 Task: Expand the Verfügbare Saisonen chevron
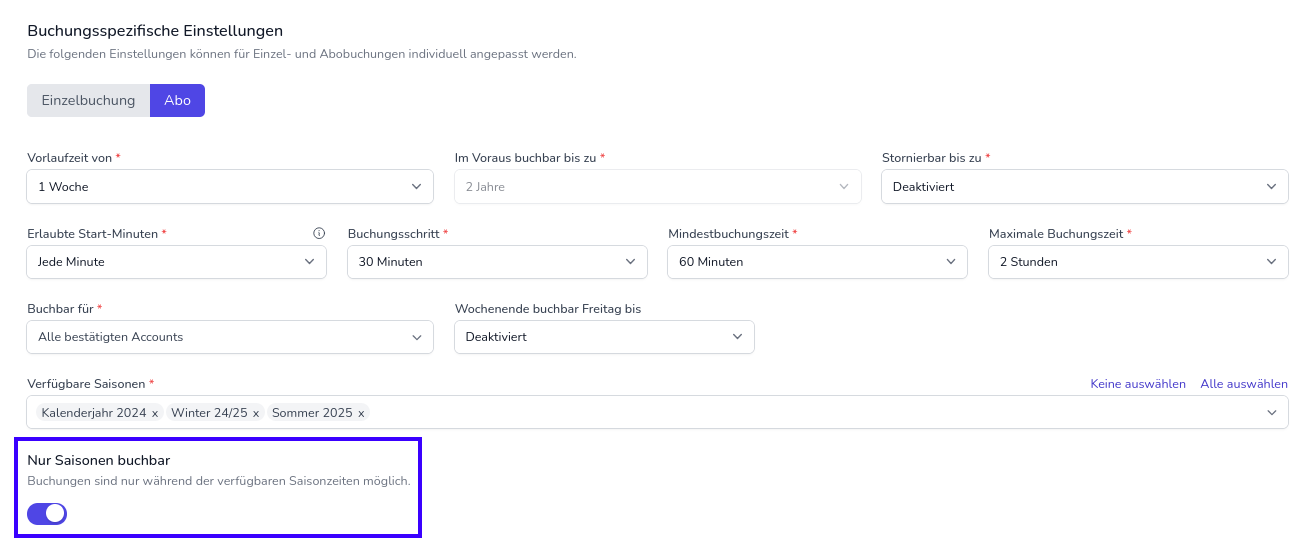click(x=1272, y=413)
